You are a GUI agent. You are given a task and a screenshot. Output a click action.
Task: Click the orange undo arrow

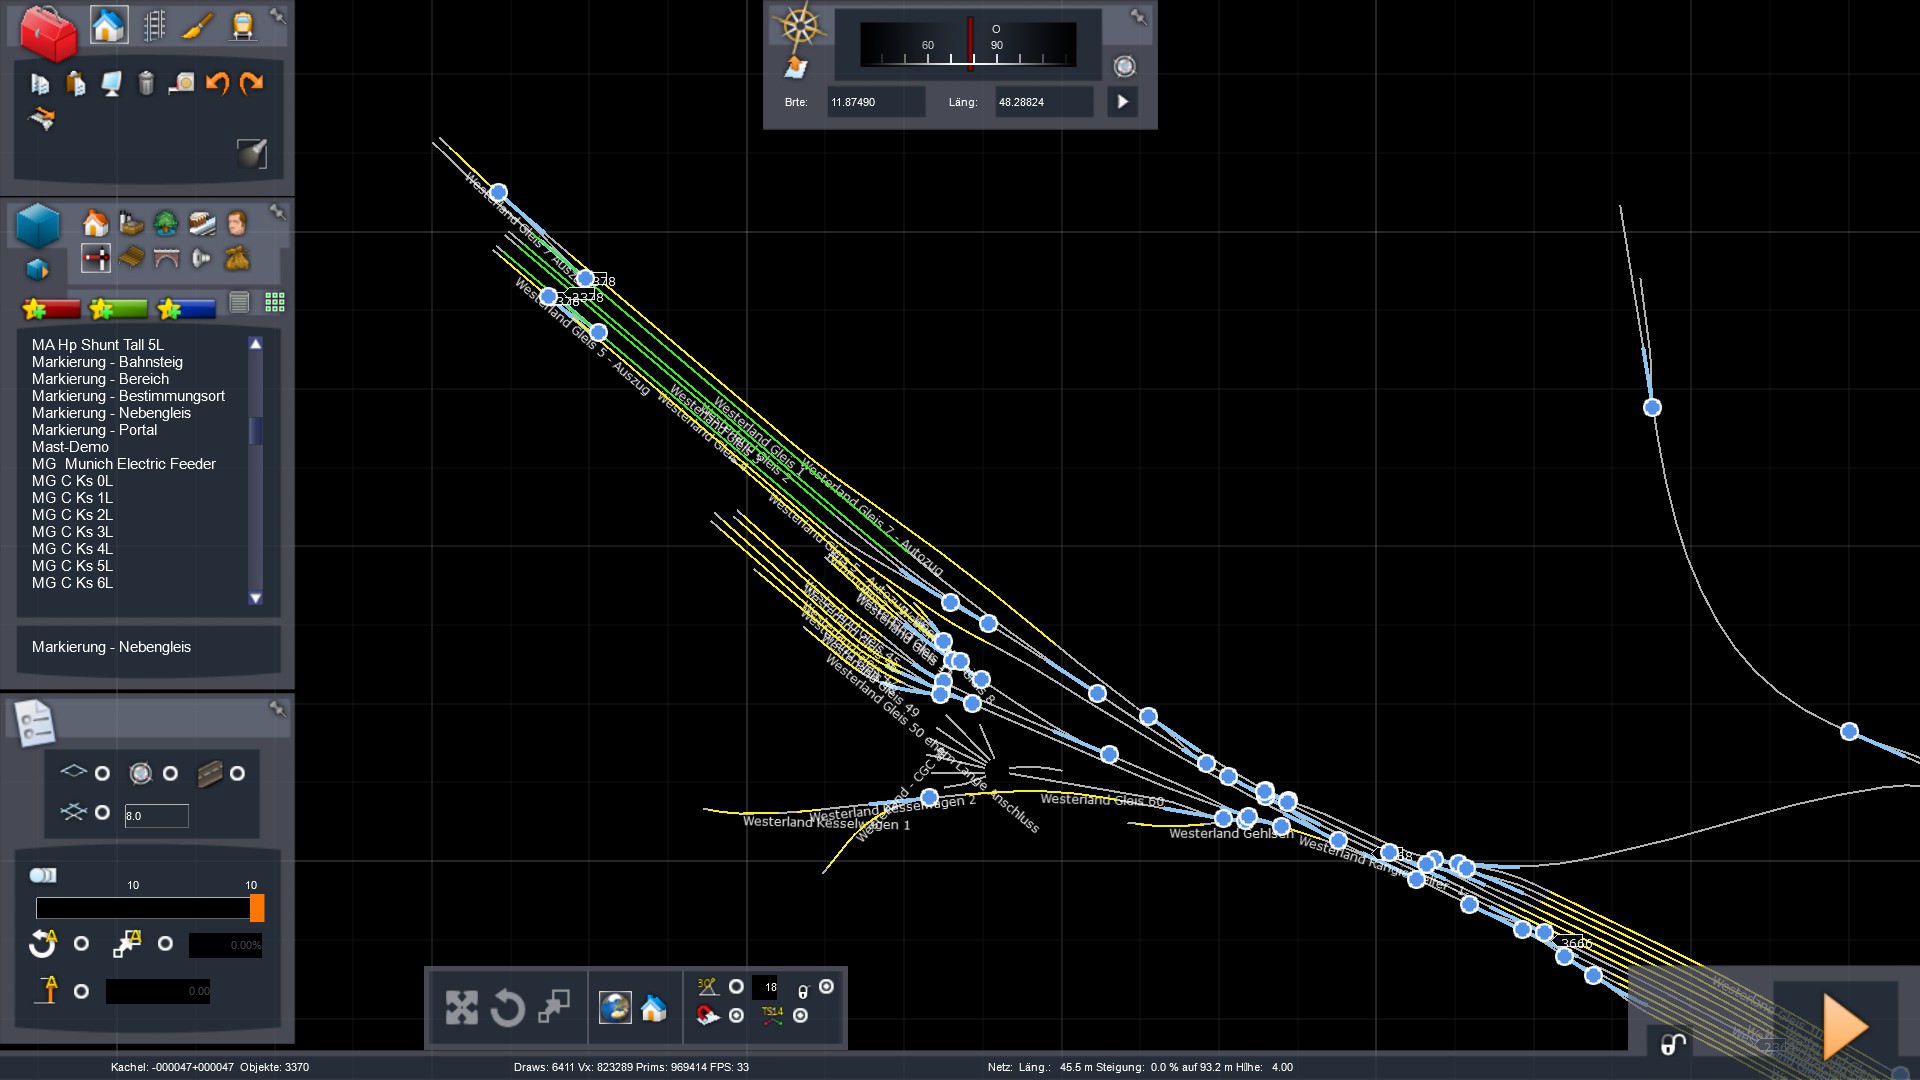[x=217, y=84]
